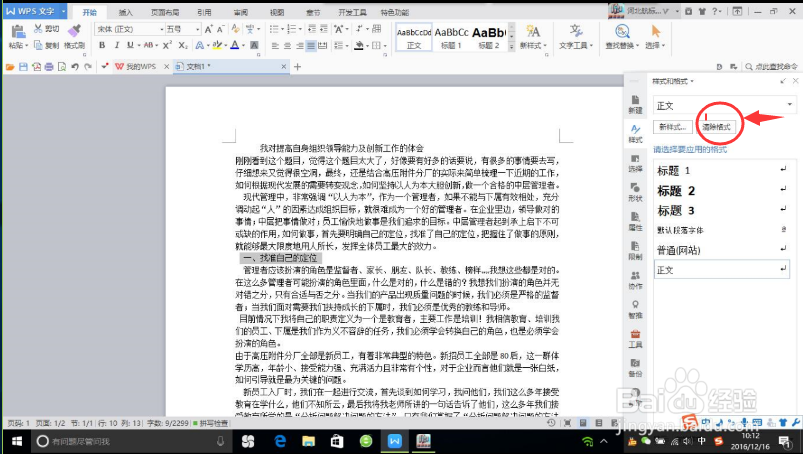Apply the 标题 2 style from styles list
This screenshot has width=803, height=454.
[x=722, y=190]
